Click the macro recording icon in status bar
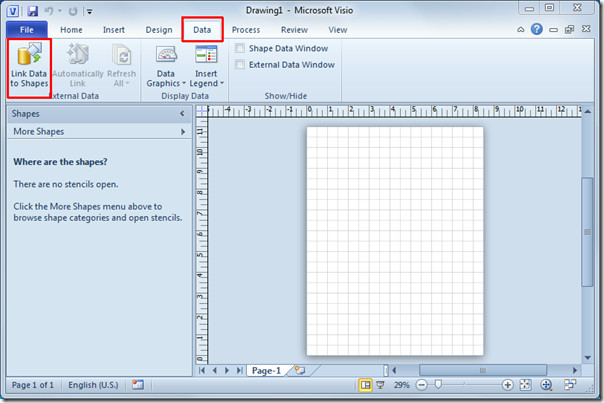This screenshot has width=604, height=403. [x=138, y=385]
